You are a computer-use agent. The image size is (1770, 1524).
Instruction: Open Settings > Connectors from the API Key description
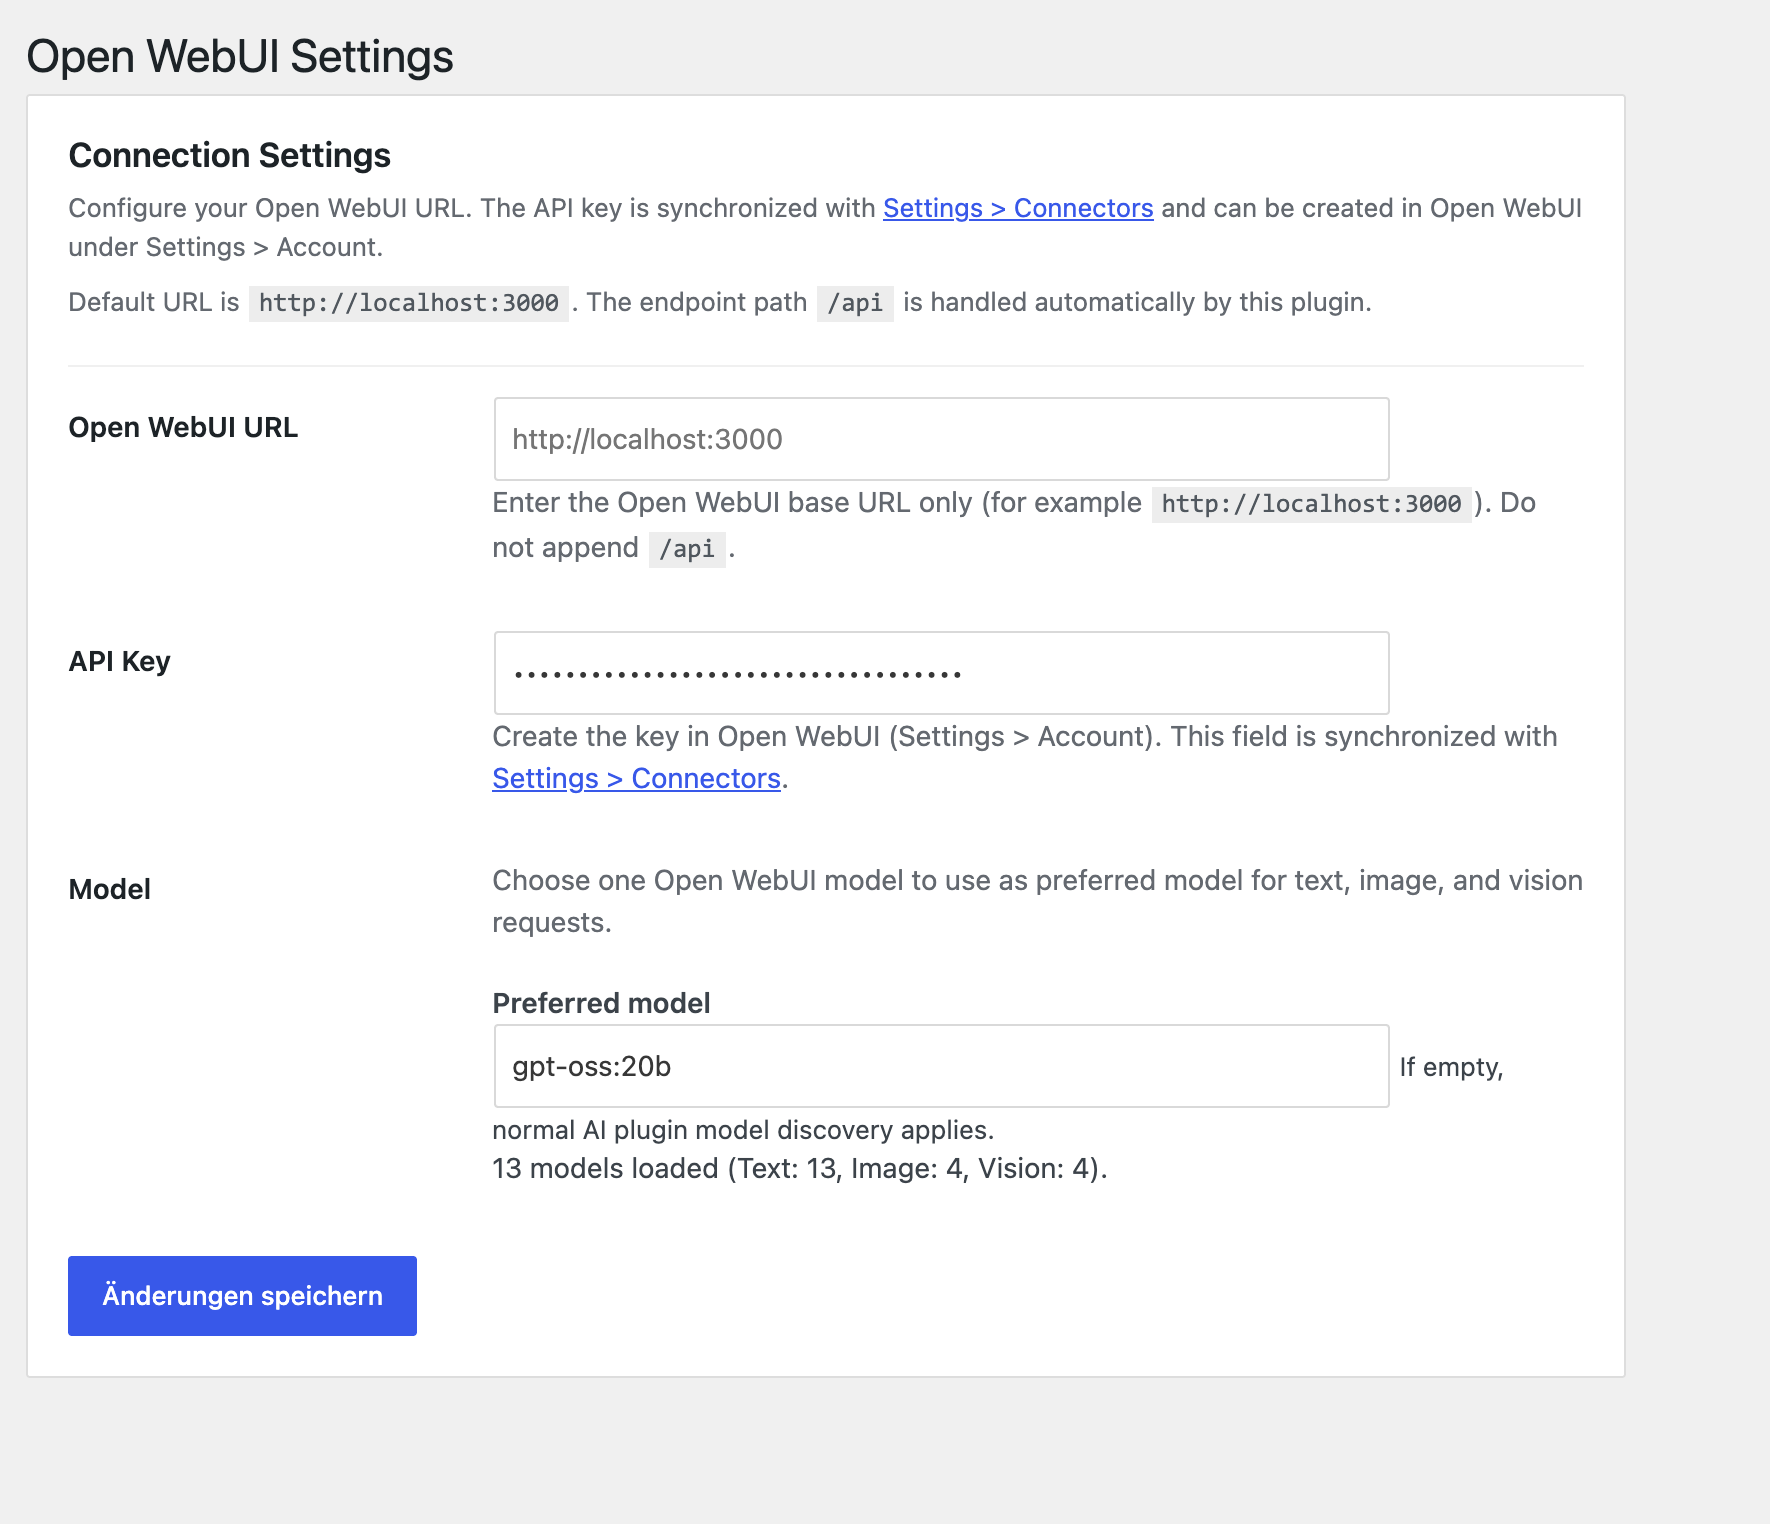(x=635, y=778)
